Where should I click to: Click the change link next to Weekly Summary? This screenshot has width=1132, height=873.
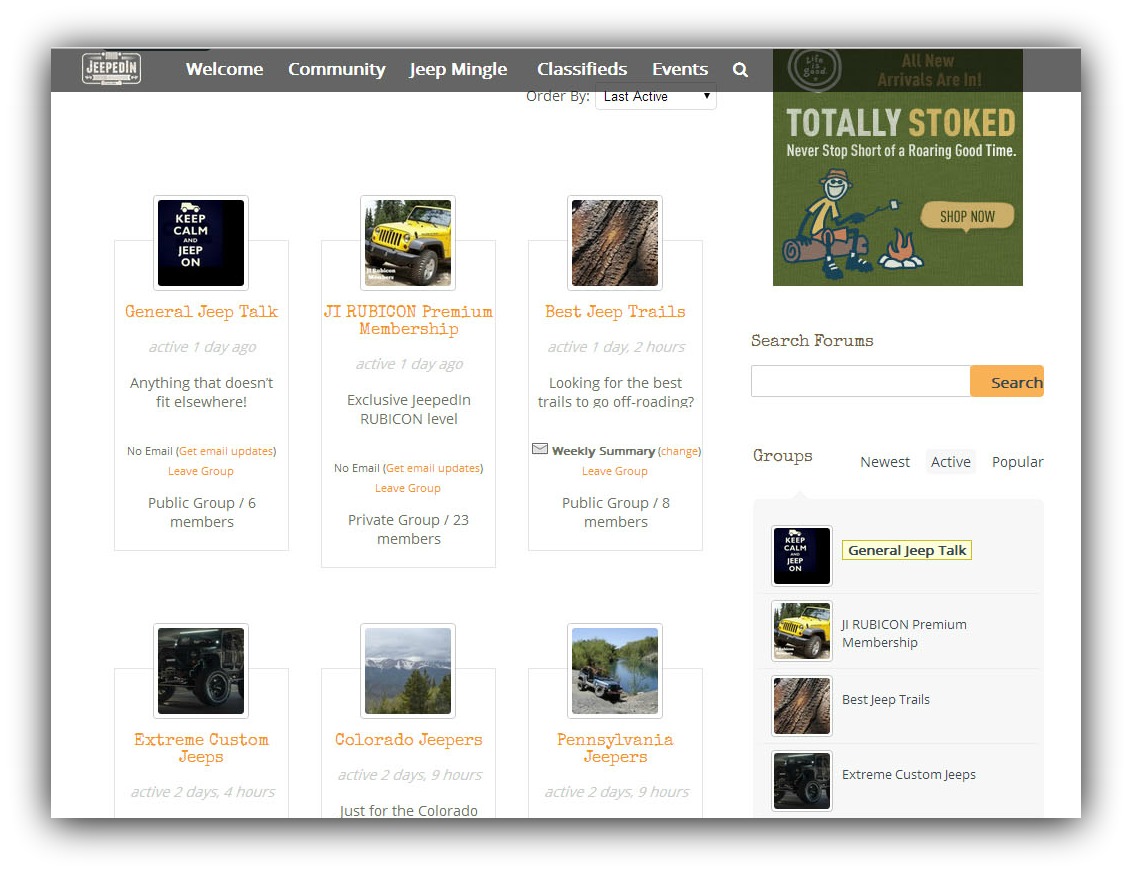tap(679, 451)
